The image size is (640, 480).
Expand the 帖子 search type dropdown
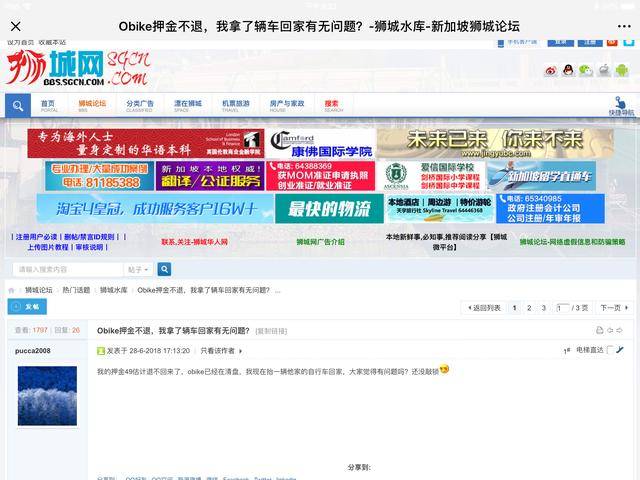click(x=138, y=269)
